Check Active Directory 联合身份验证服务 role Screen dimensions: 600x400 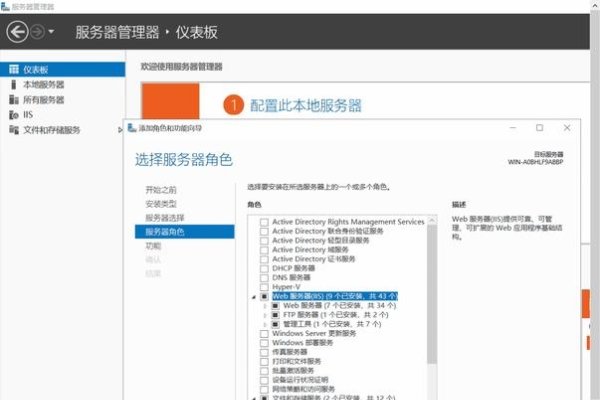[x=264, y=231]
